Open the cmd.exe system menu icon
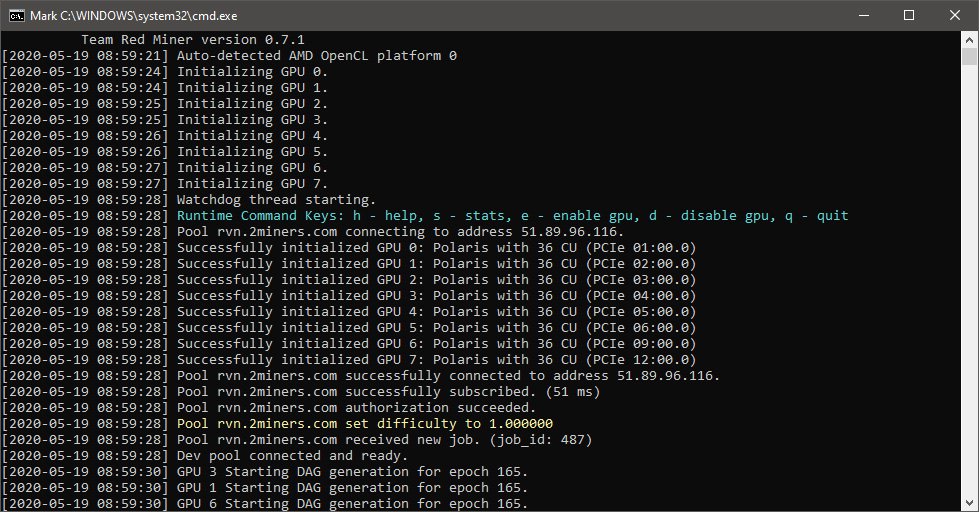This screenshot has width=979, height=512. pos(17,16)
